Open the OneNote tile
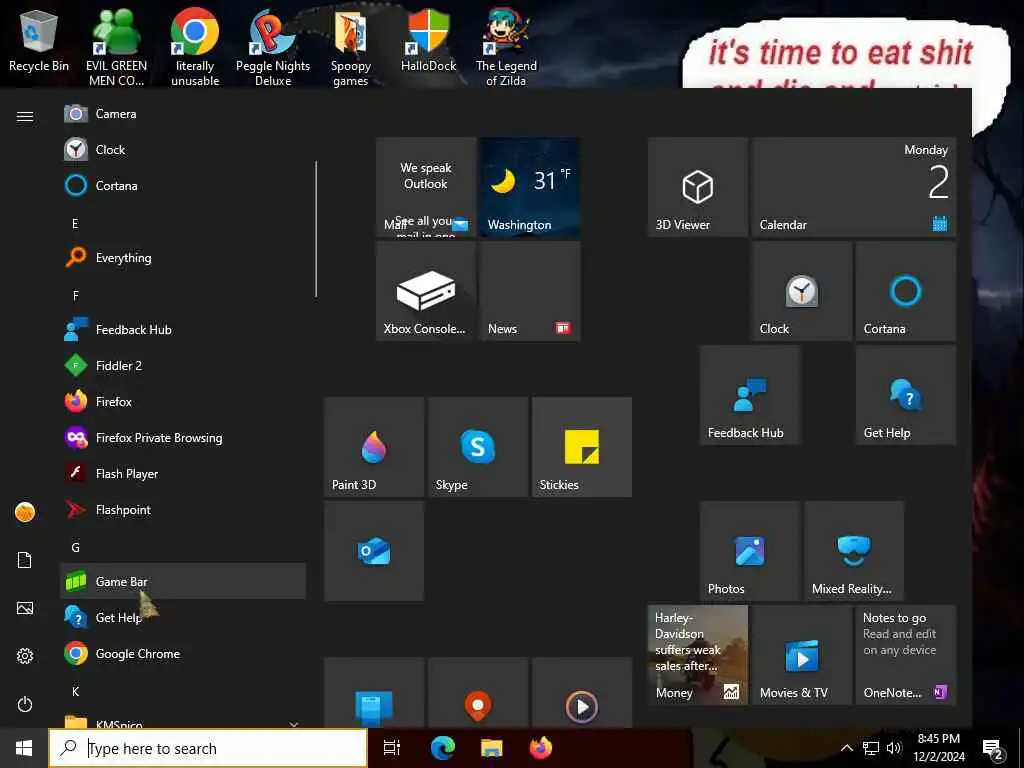 [x=906, y=654]
